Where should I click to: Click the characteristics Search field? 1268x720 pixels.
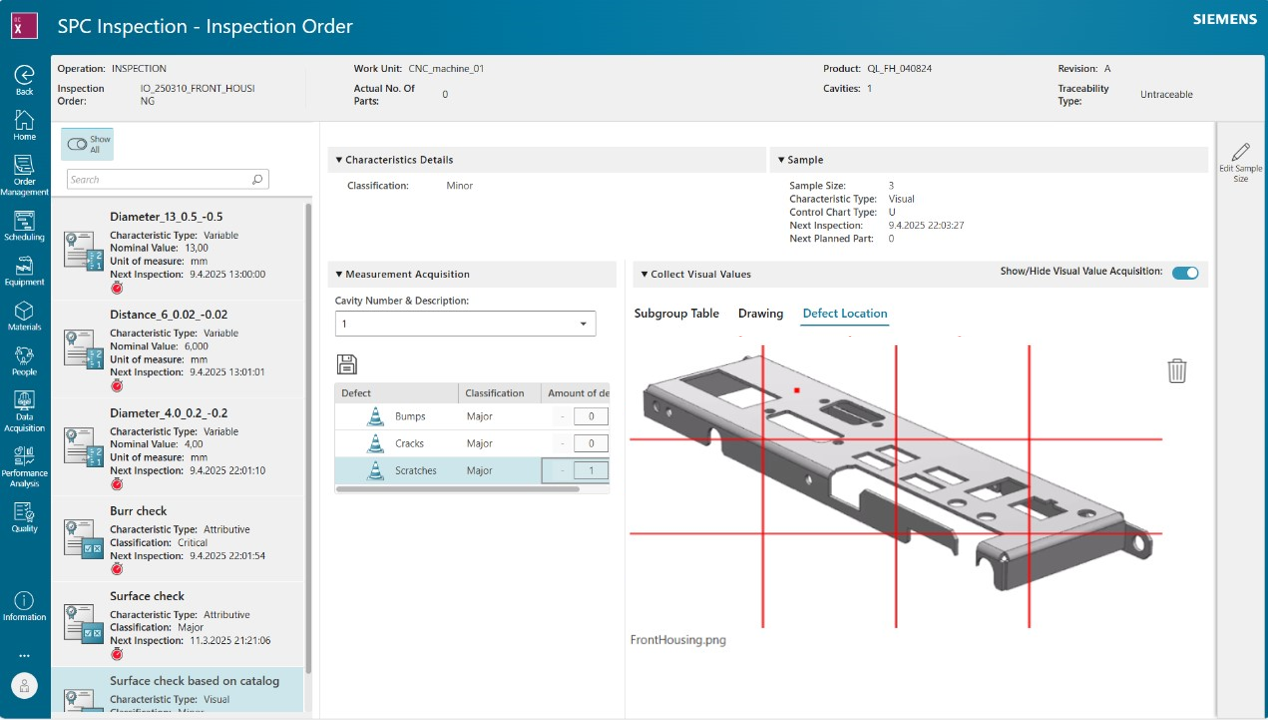click(160, 180)
